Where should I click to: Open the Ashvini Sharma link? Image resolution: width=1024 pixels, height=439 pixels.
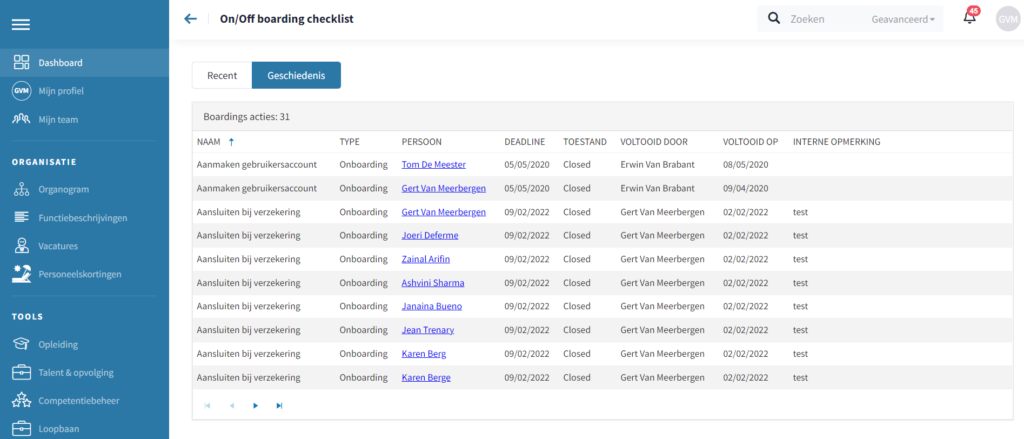[x=432, y=283]
